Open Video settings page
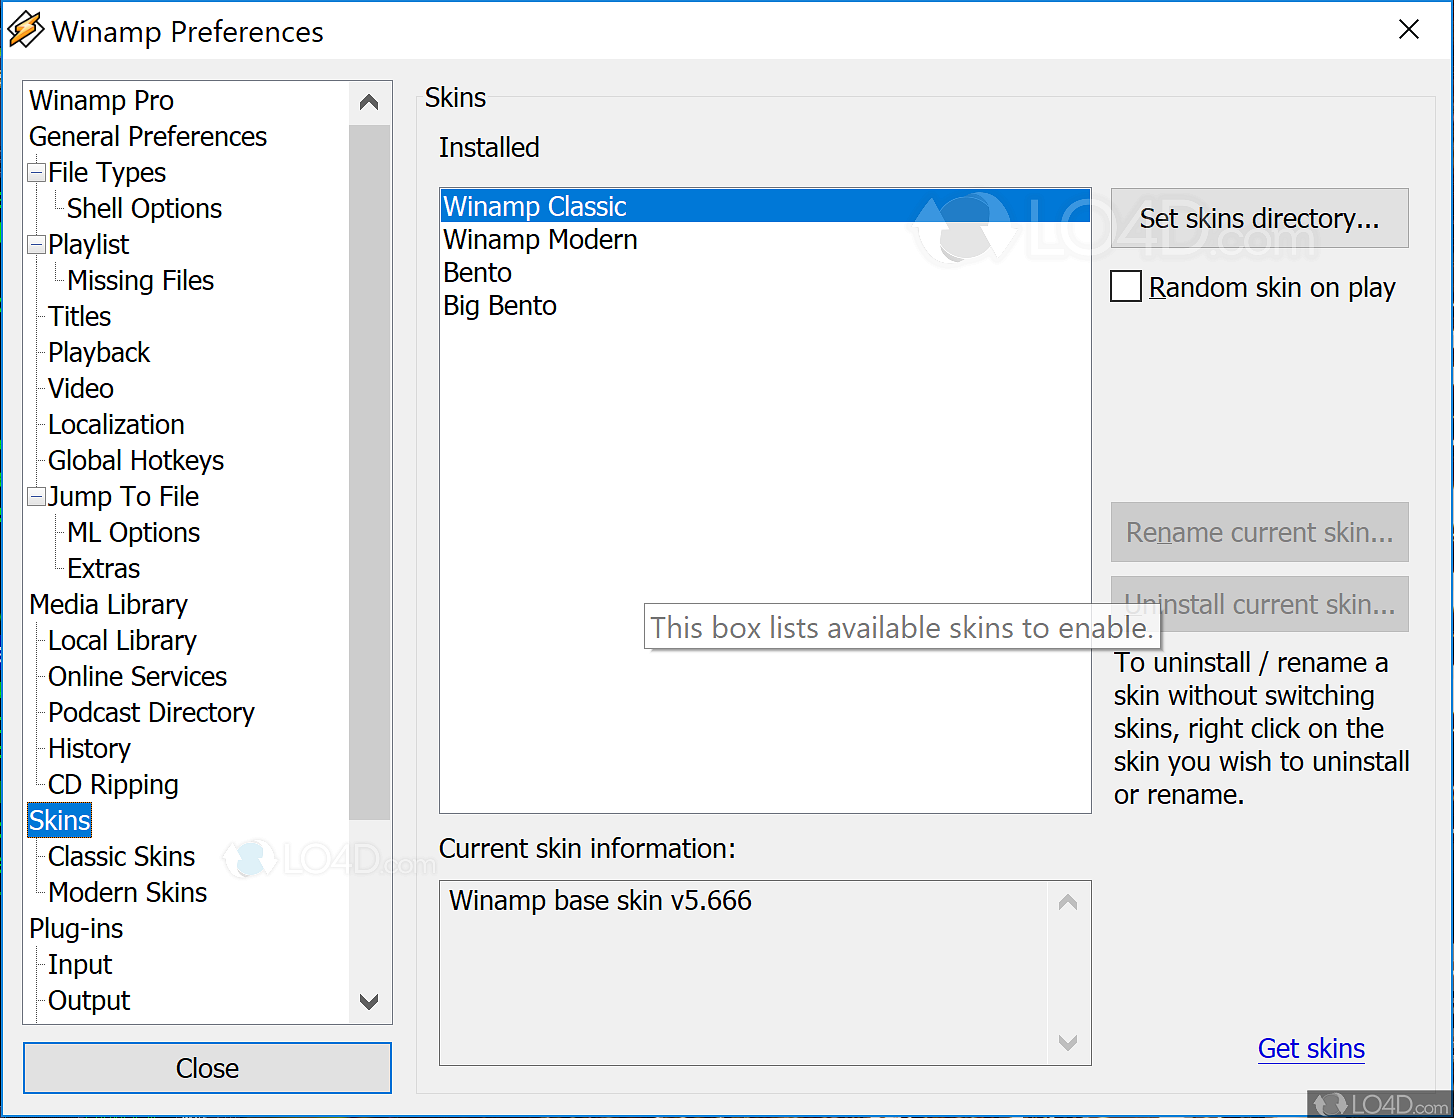The width and height of the screenshot is (1454, 1118). coord(81,389)
